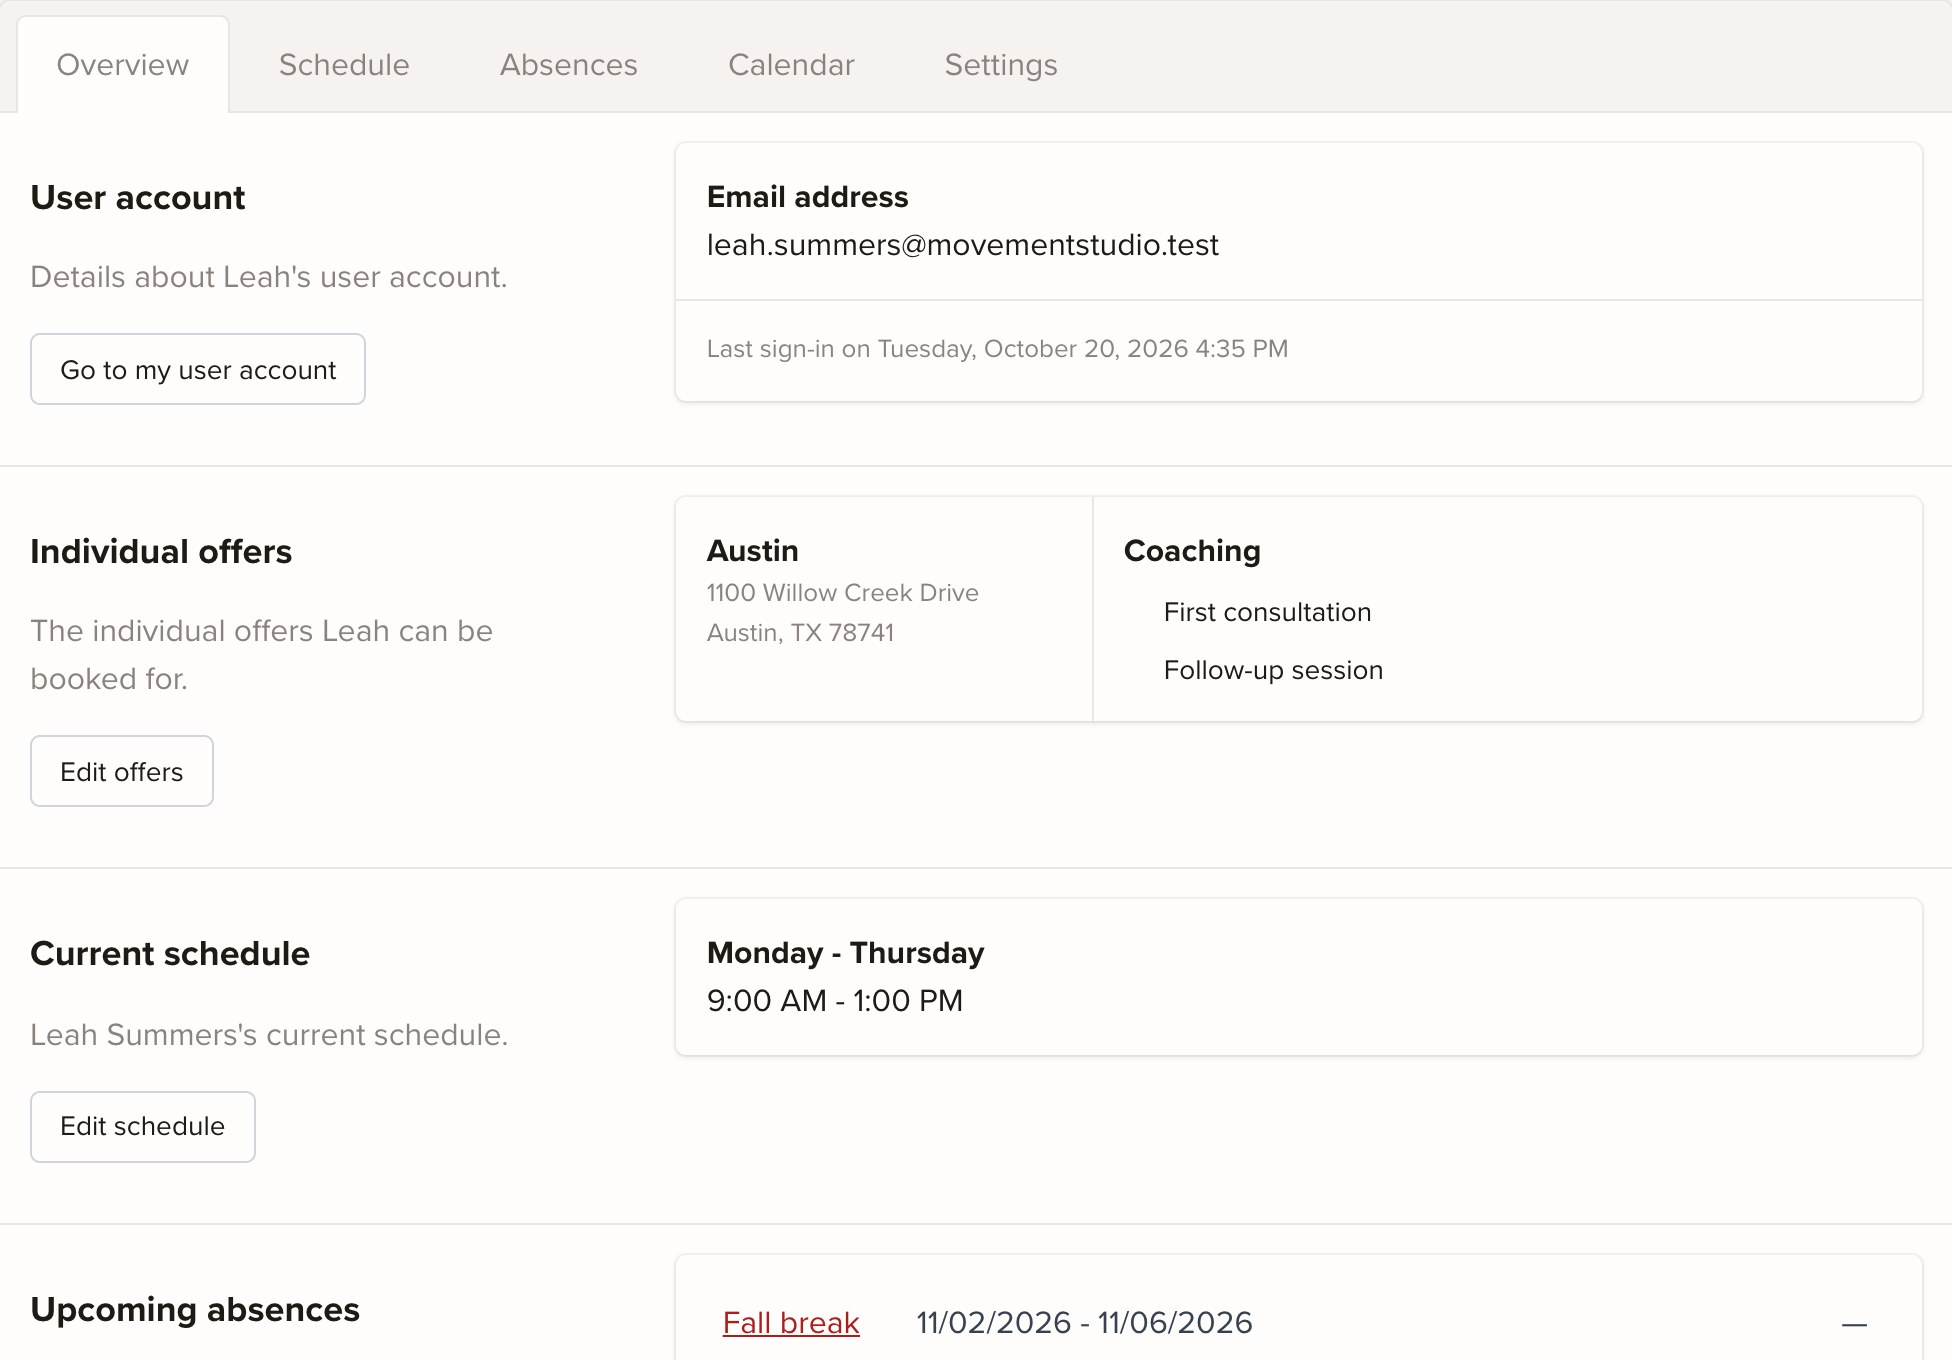
Task: Click the Edit schedule button
Action: (x=143, y=1127)
